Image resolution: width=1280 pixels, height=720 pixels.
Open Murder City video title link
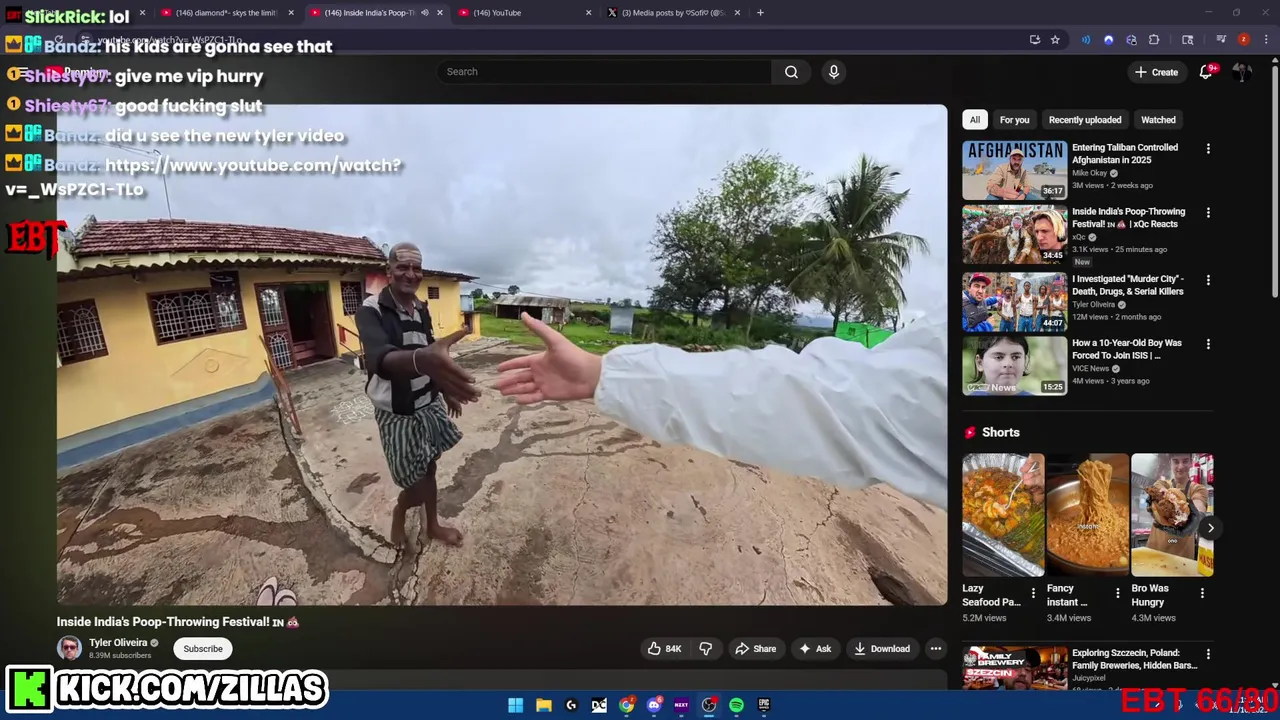[x=1128, y=285]
